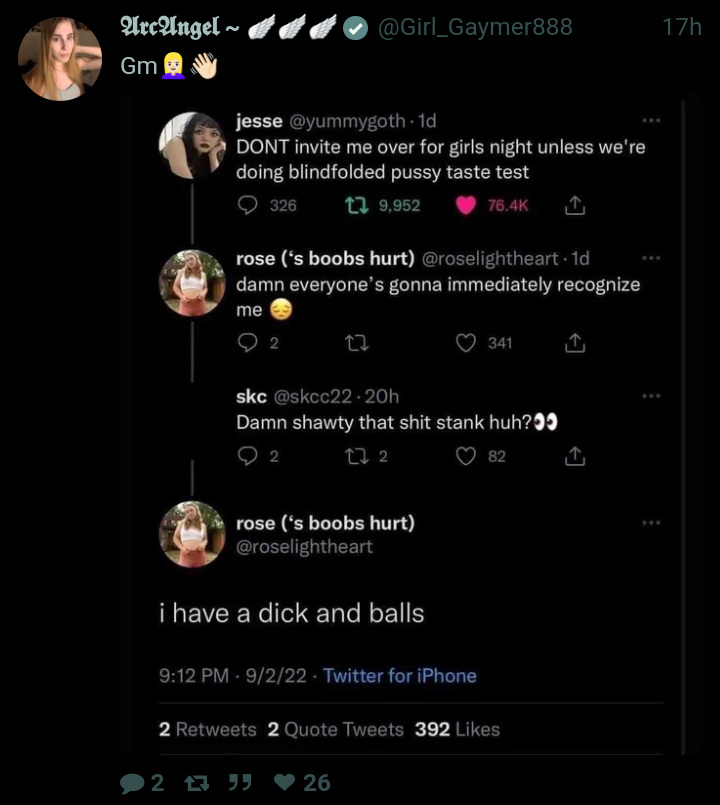Click the pink heart on jesse's tweet
Viewport: 720px width, 805px height.
[466, 205]
